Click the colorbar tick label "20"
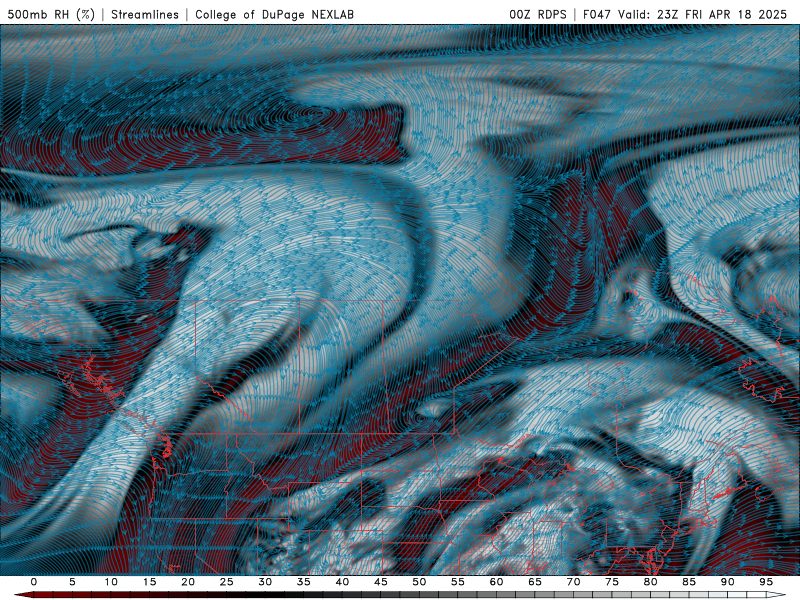Viewport: 800px width, 600px height. tap(188, 582)
